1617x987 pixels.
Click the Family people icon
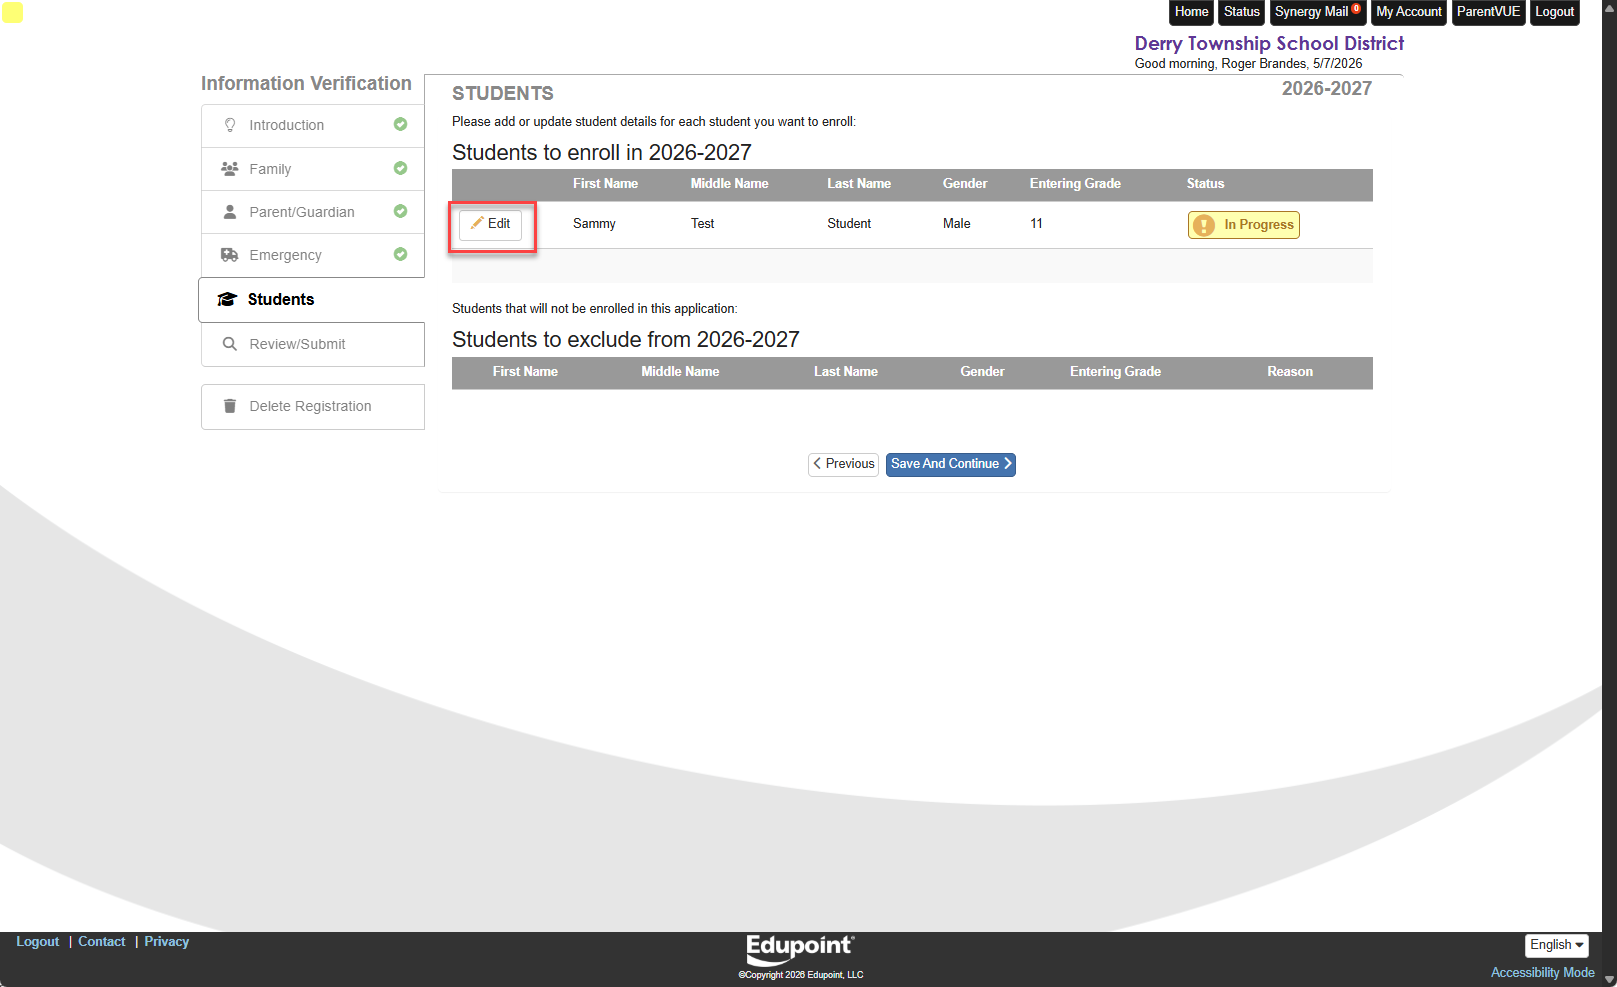tap(230, 169)
